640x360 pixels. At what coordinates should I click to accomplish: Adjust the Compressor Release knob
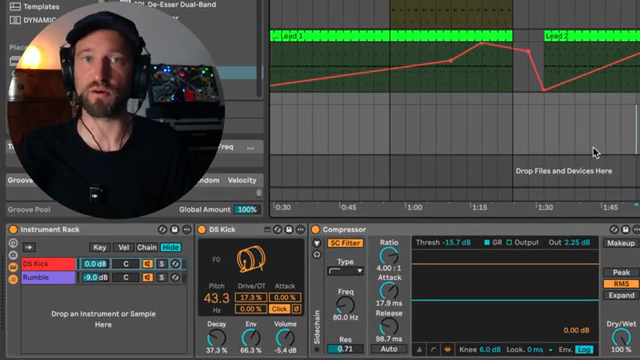(x=389, y=327)
